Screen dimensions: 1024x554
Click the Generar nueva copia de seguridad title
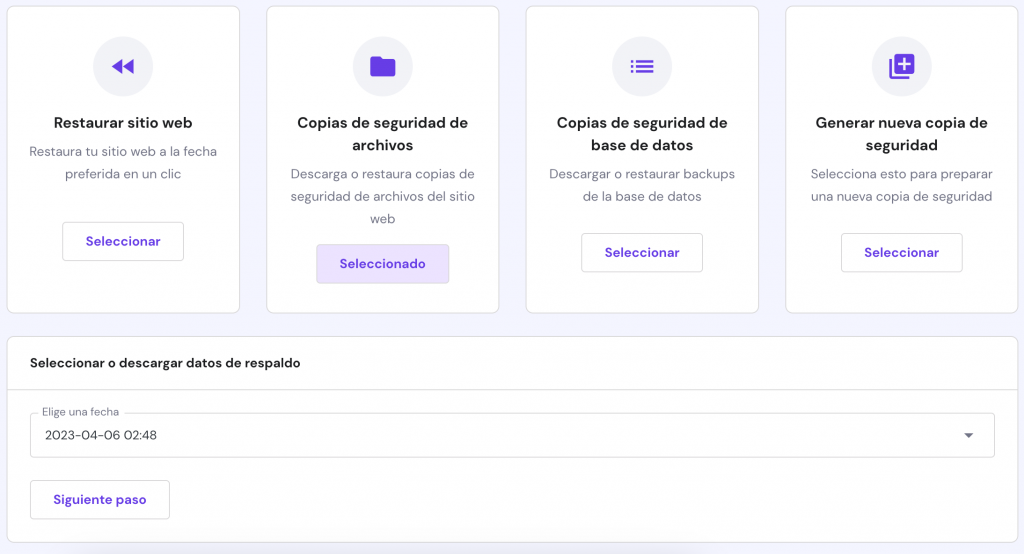[901, 134]
